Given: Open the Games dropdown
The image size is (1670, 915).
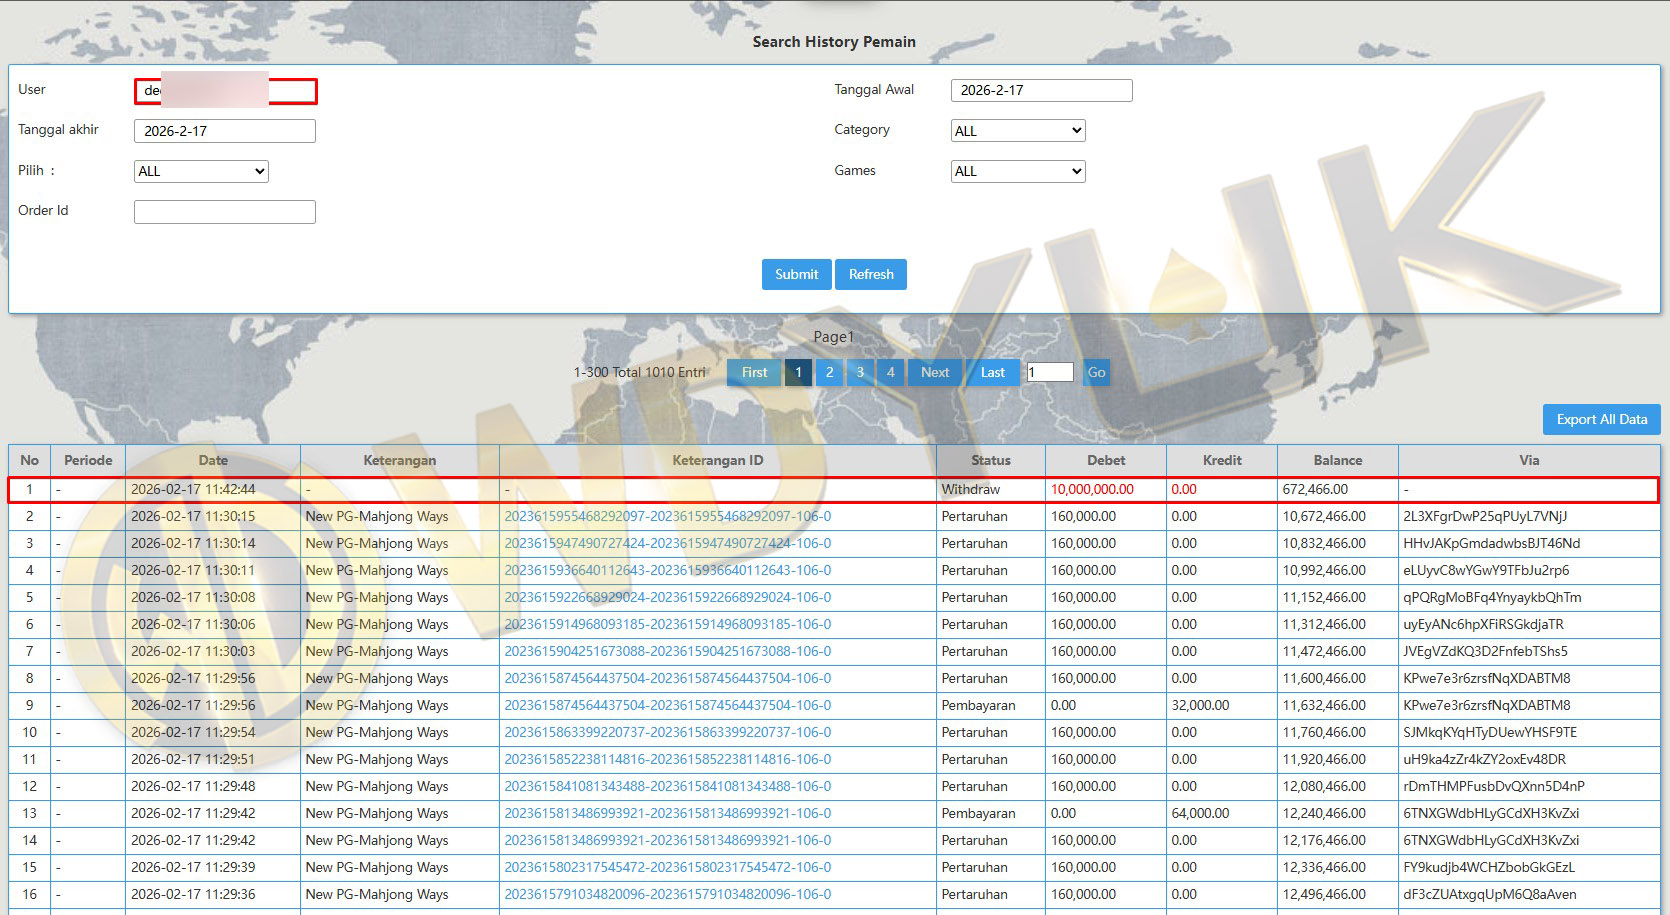Looking at the screenshot, I should [1017, 172].
